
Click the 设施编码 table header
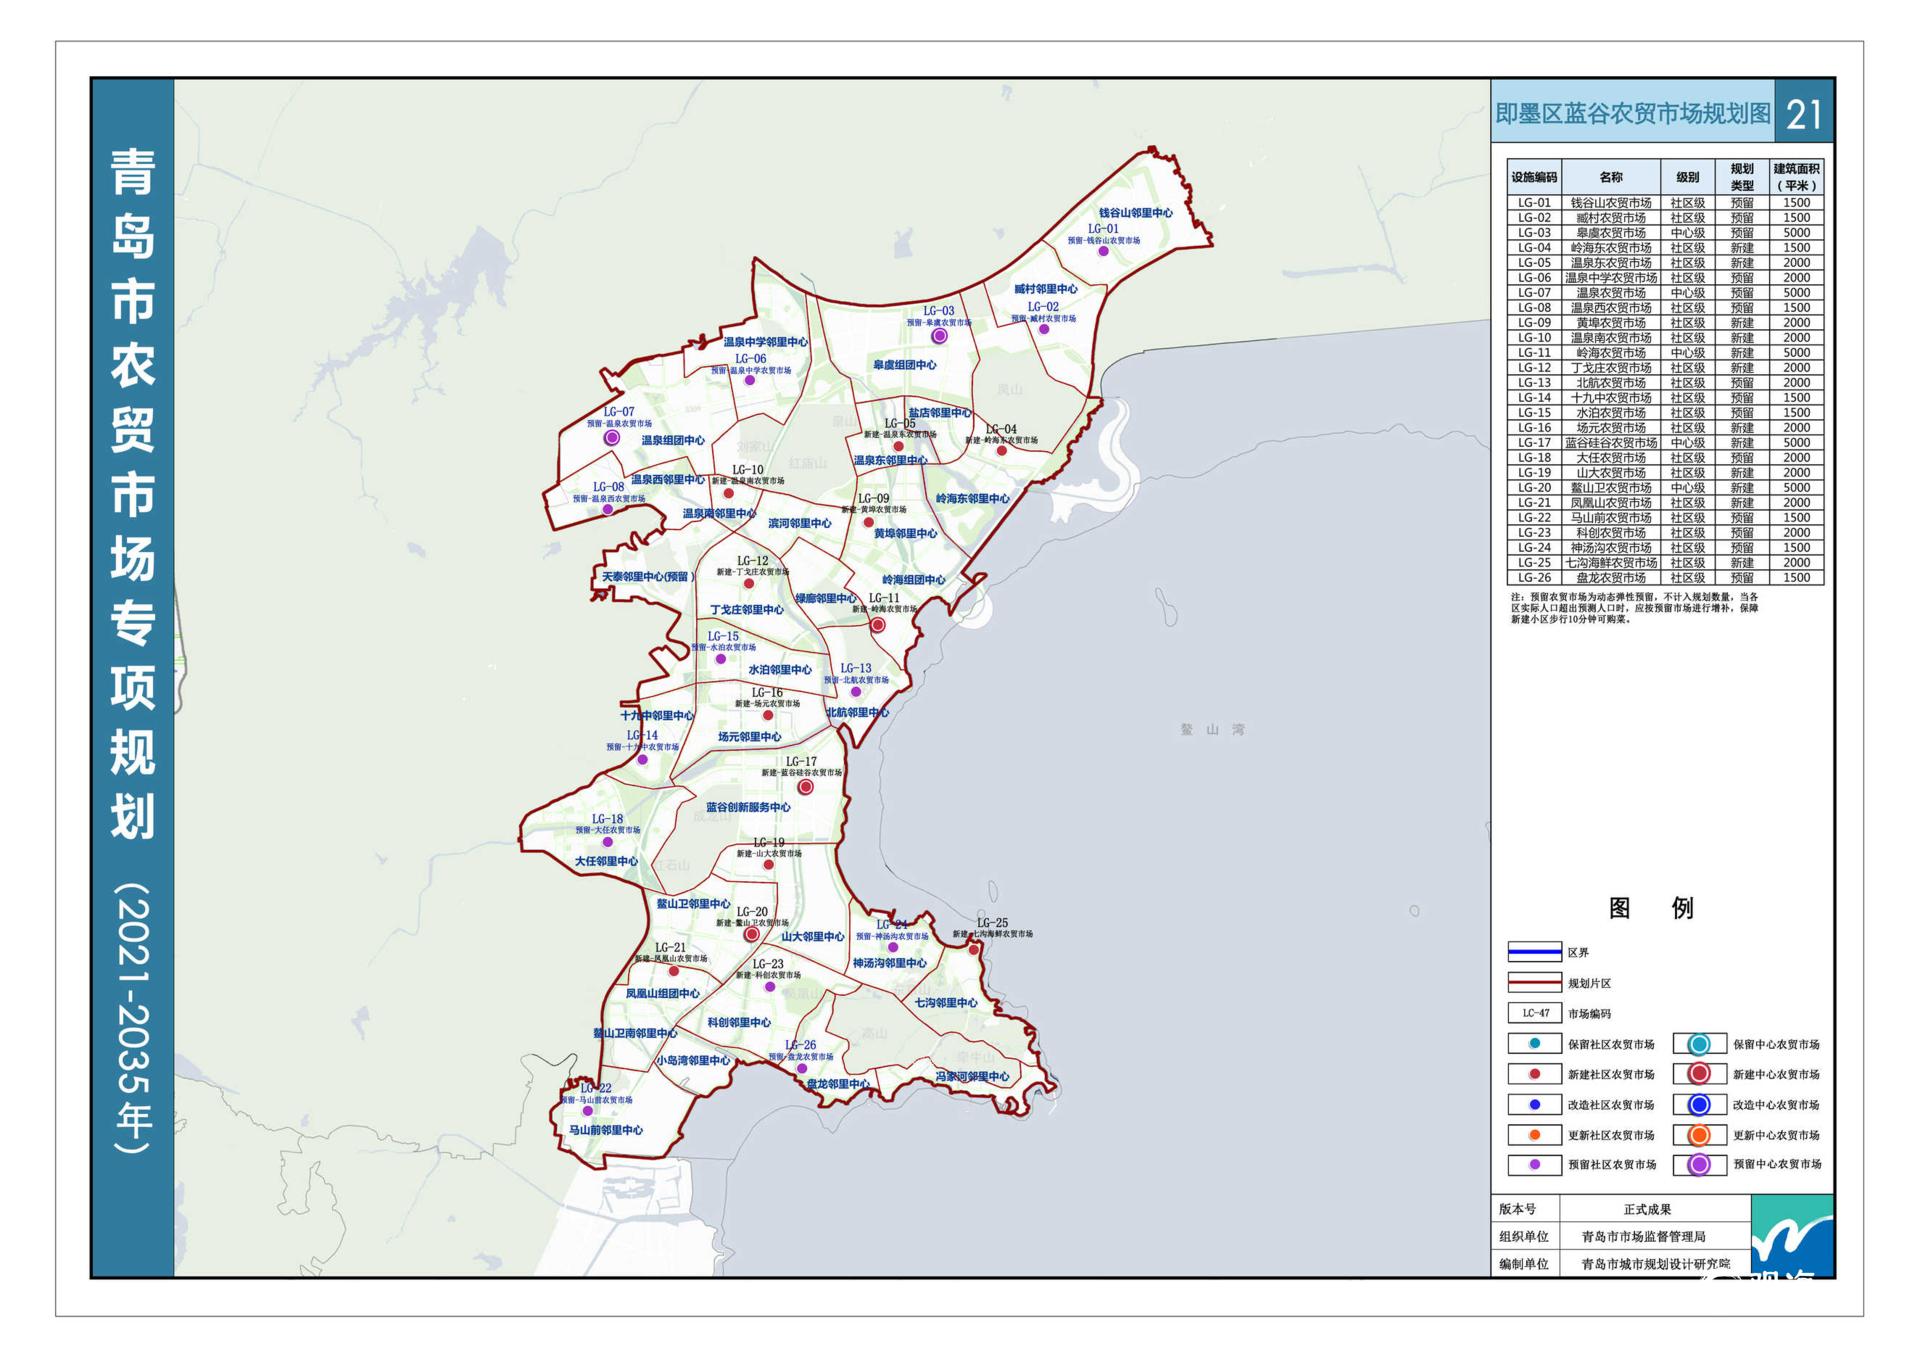tap(1534, 177)
